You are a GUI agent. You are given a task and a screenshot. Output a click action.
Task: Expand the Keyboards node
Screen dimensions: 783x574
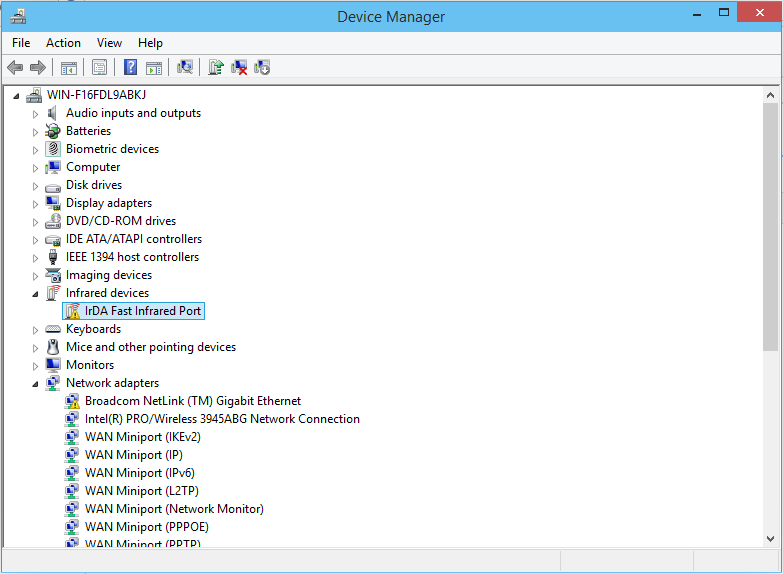click(x=35, y=330)
